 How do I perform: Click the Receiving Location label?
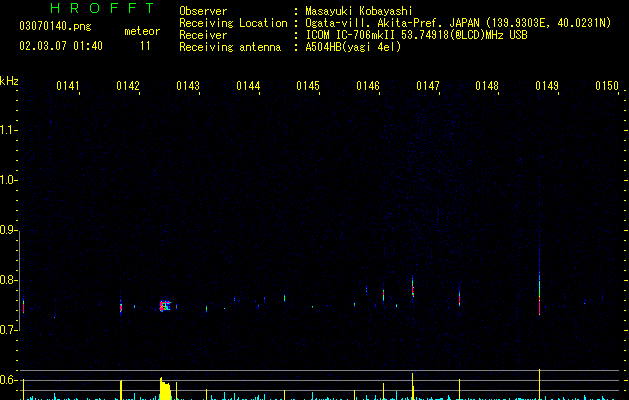233,23
